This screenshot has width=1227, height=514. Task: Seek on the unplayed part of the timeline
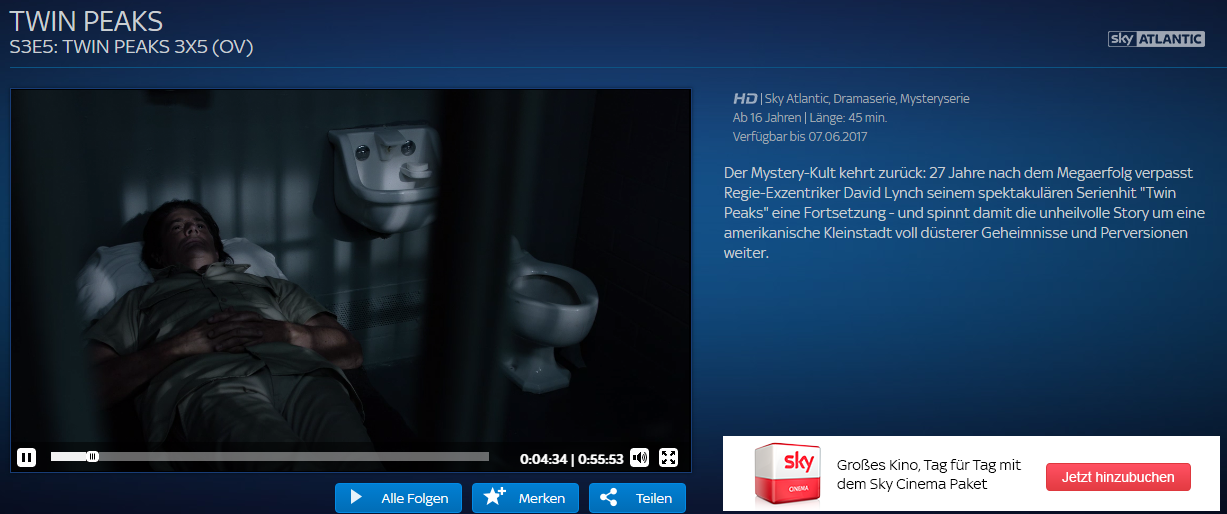(x=293, y=457)
